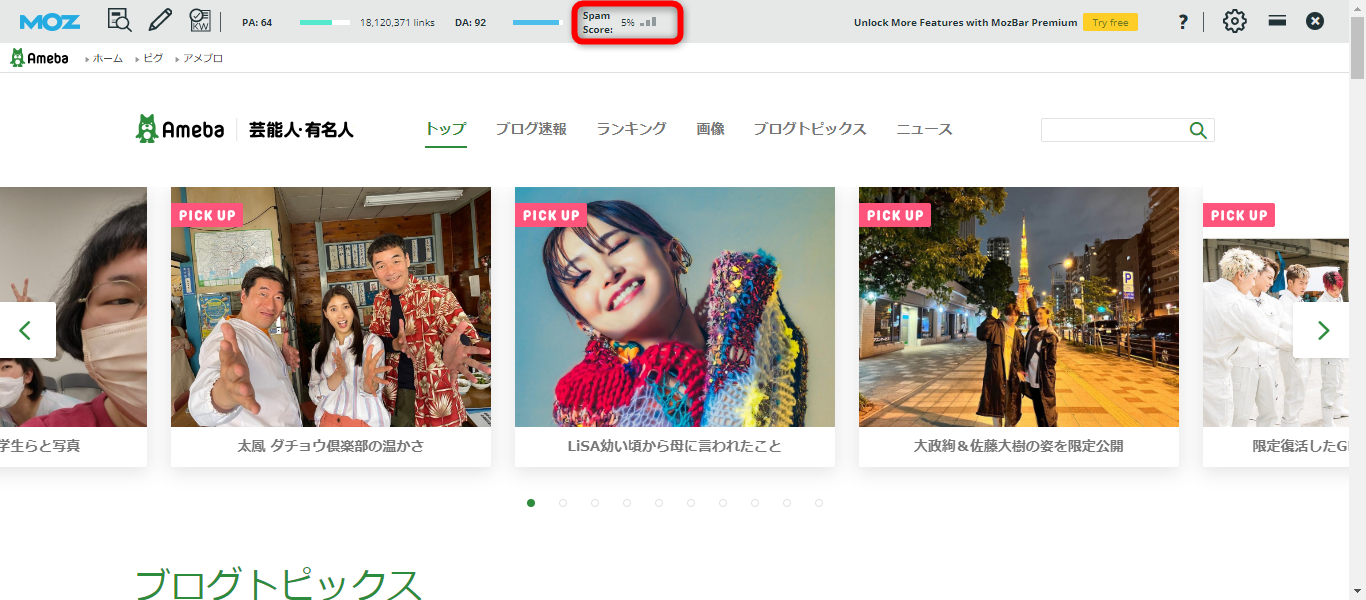Image resolution: width=1366 pixels, height=600 pixels.
Task: Select the ランキング navigation tab
Action: click(631, 129)
